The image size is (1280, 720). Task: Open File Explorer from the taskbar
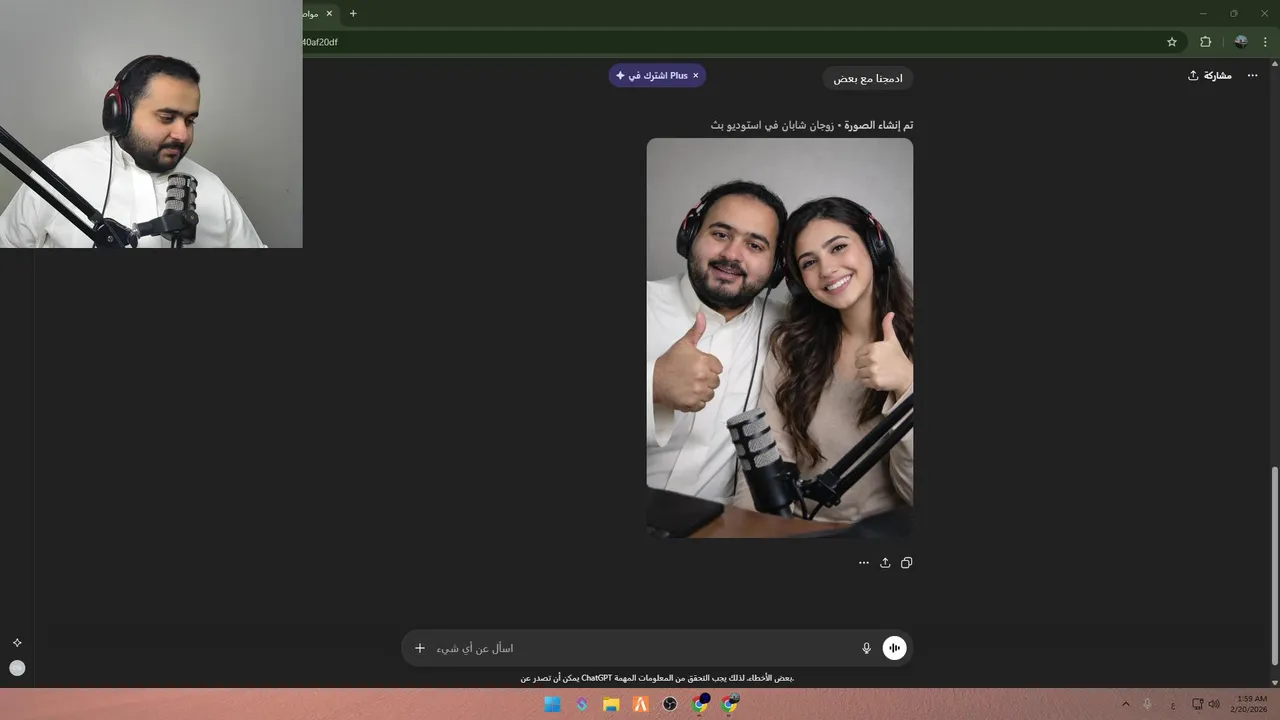pos(611,705)
